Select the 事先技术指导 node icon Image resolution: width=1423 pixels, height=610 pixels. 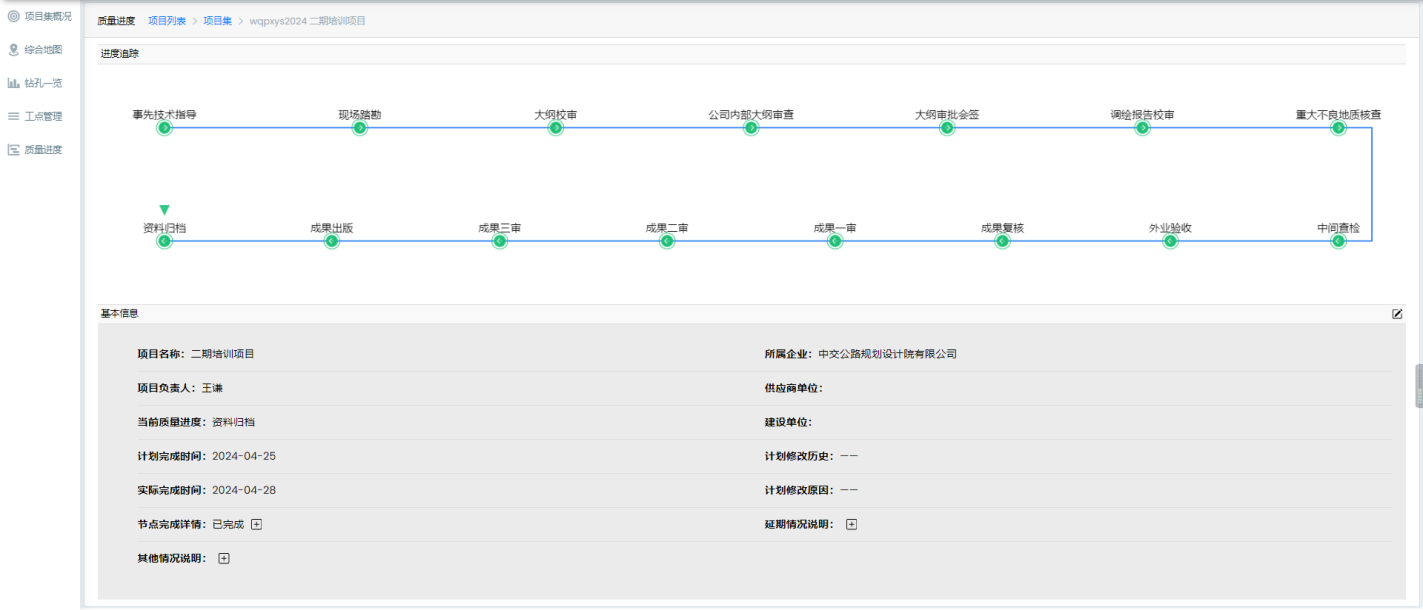(x=164, y=128)
